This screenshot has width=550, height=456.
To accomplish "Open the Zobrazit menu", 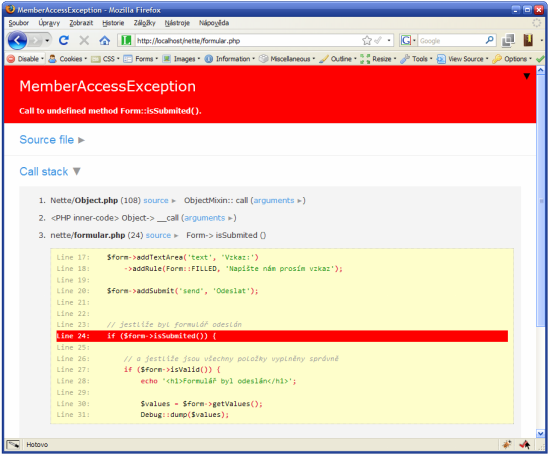I will tap(81, 23).
